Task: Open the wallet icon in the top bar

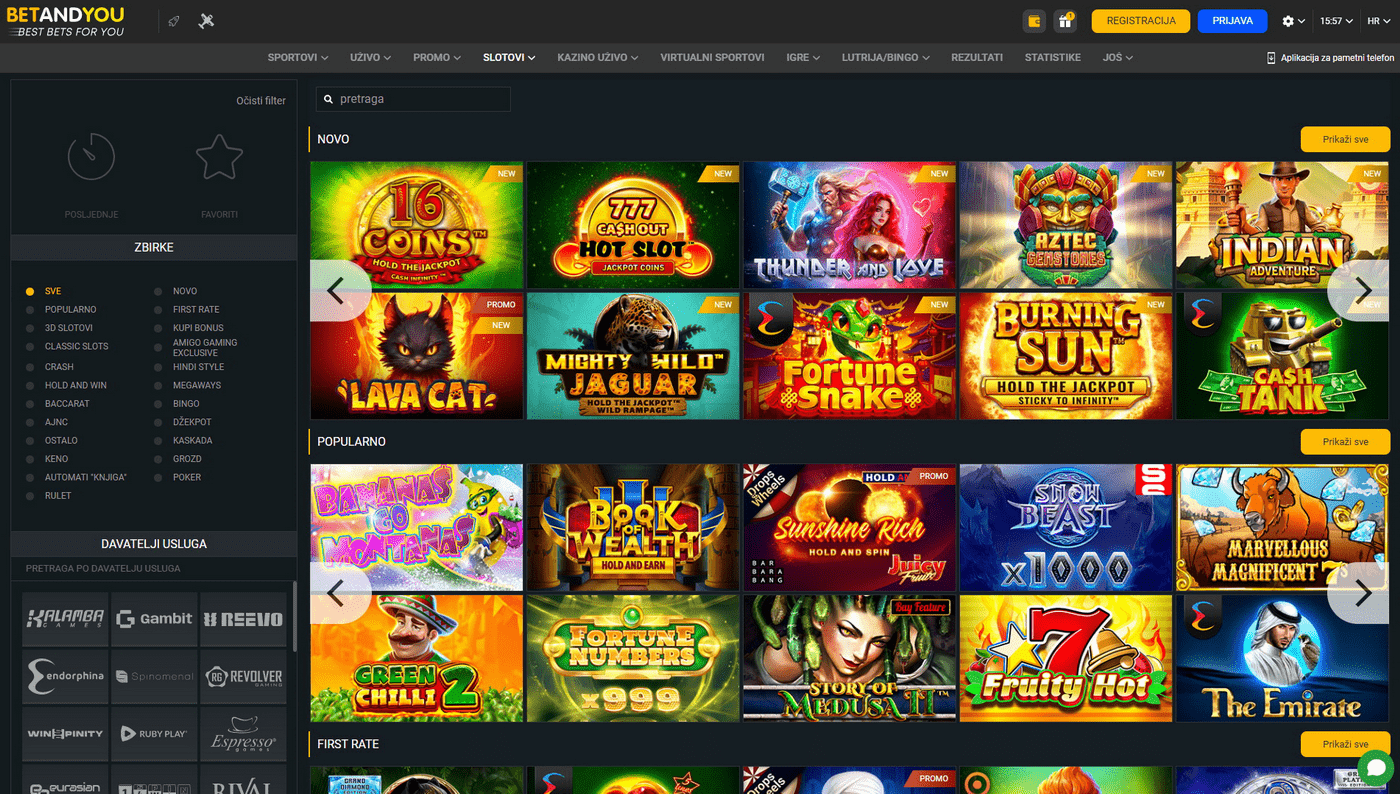Action: click(x=1034, y=20)
